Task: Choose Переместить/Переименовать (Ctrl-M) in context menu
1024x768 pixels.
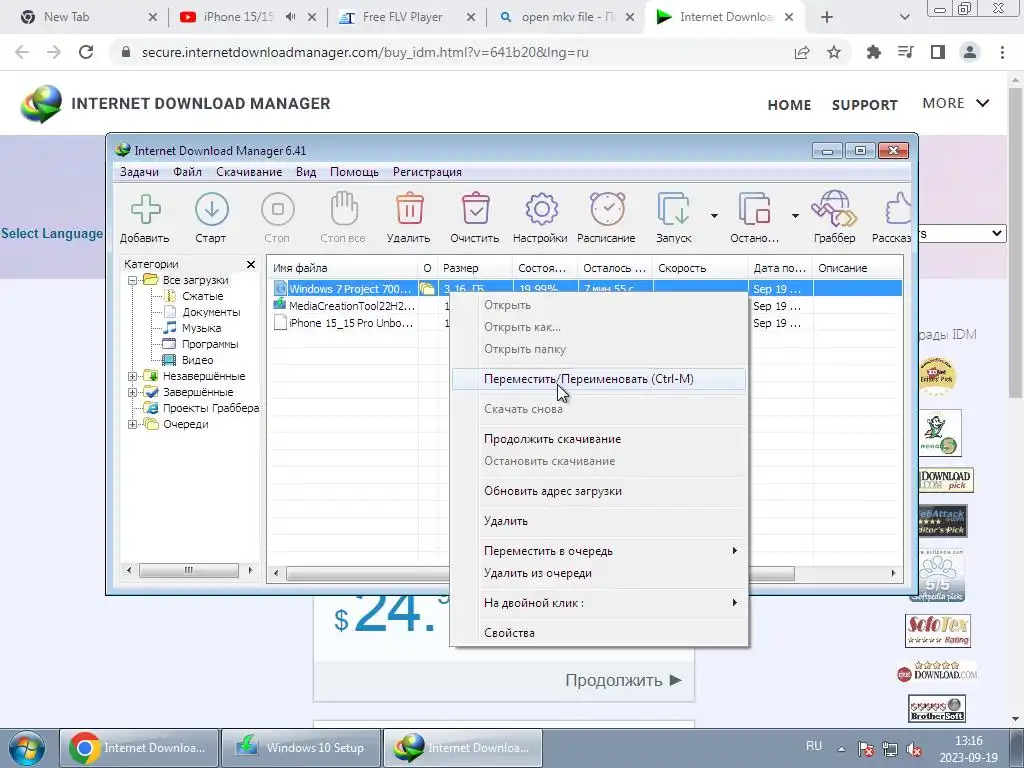Action: pyautogui.click(x=598, y=379)
